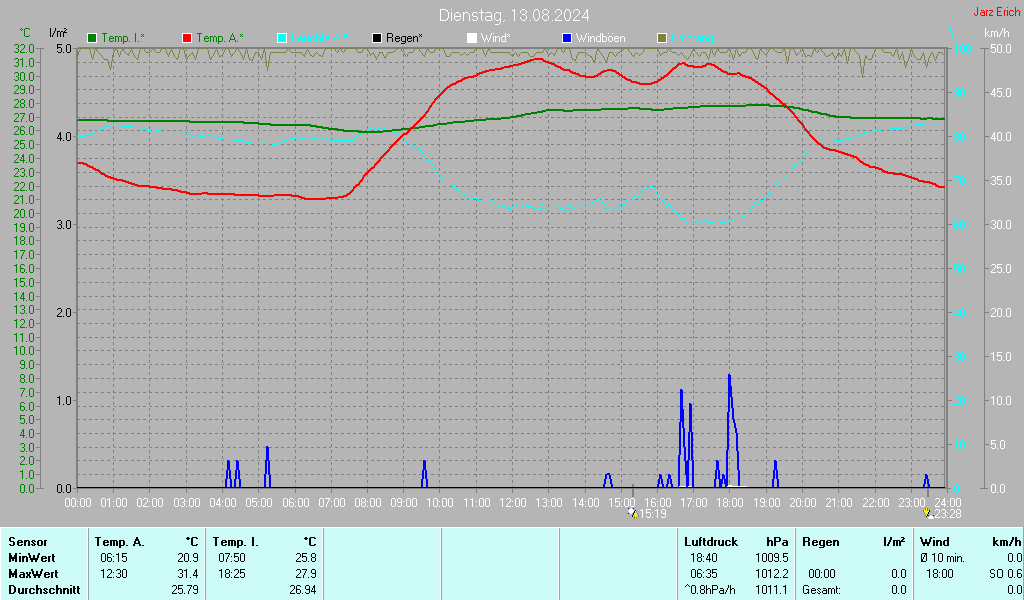Click the 'Temp. I.' column header
Image resolution: width=1024 pixels, height=600 pixels.
coord(235,542)
